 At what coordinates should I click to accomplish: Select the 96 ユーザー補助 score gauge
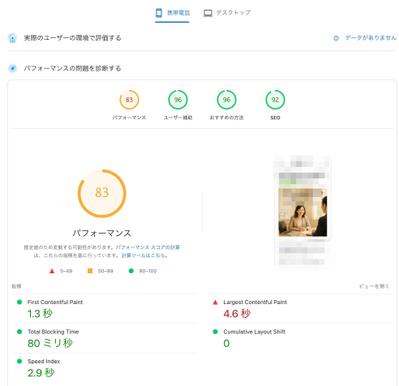tap(178, 105)
